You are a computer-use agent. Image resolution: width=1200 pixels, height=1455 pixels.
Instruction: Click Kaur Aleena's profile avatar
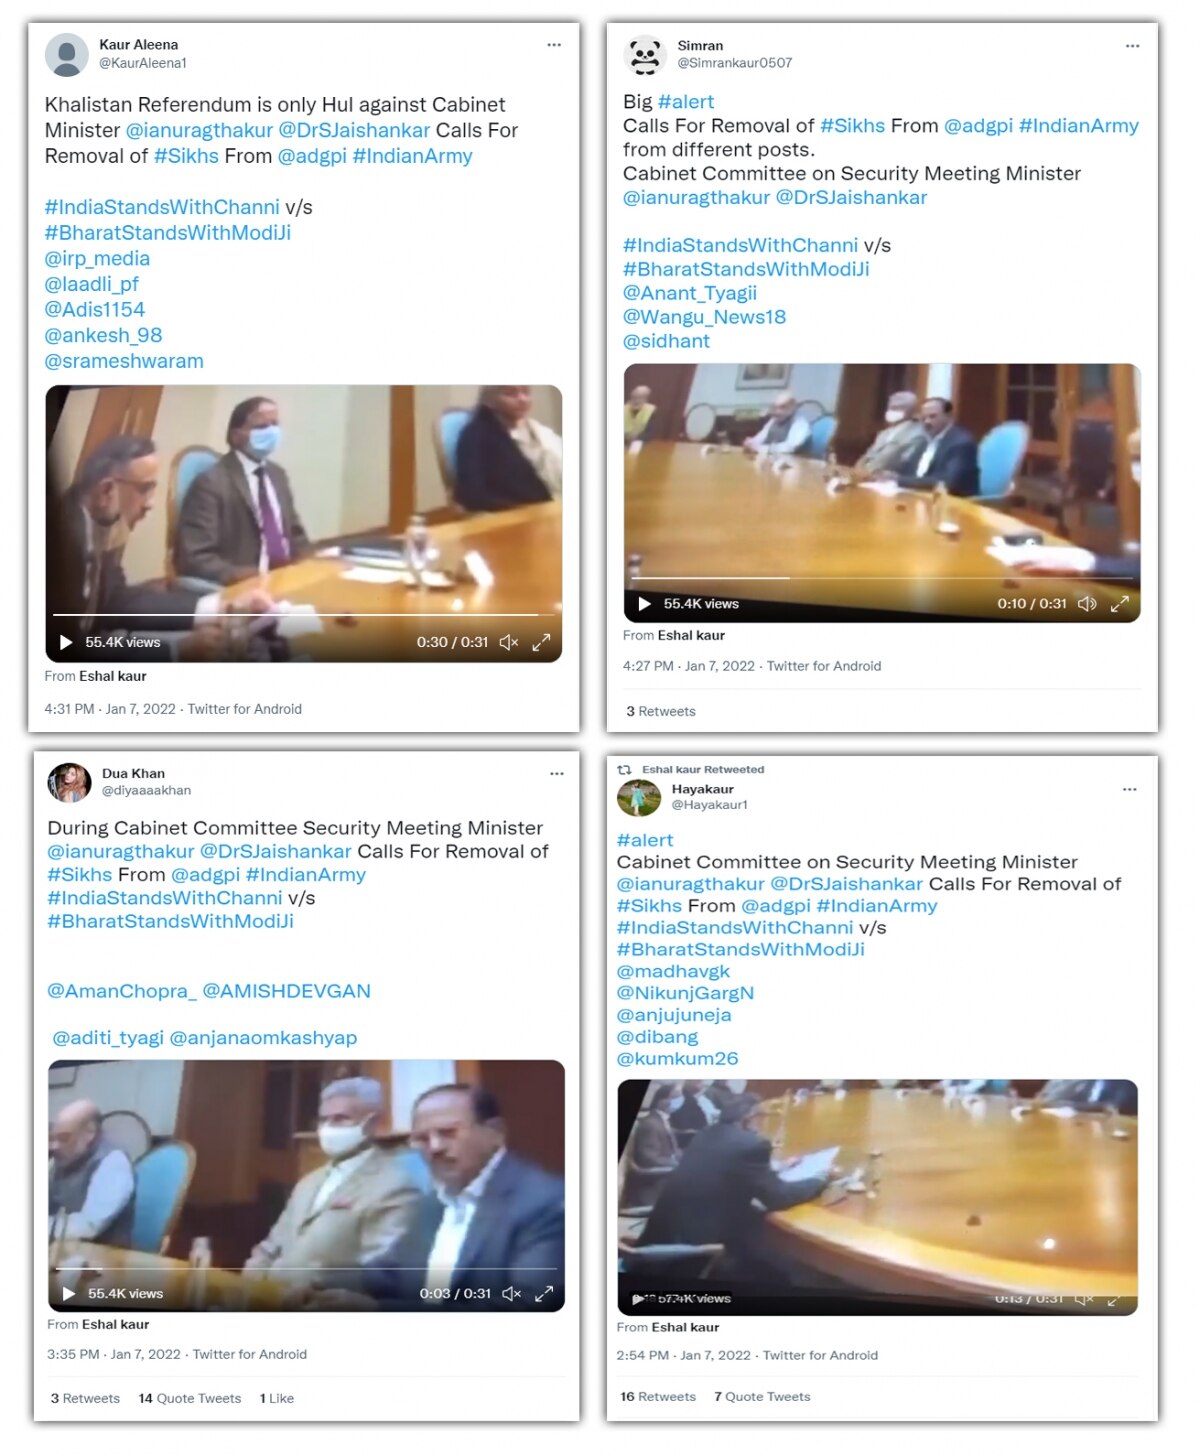point(67,54)
